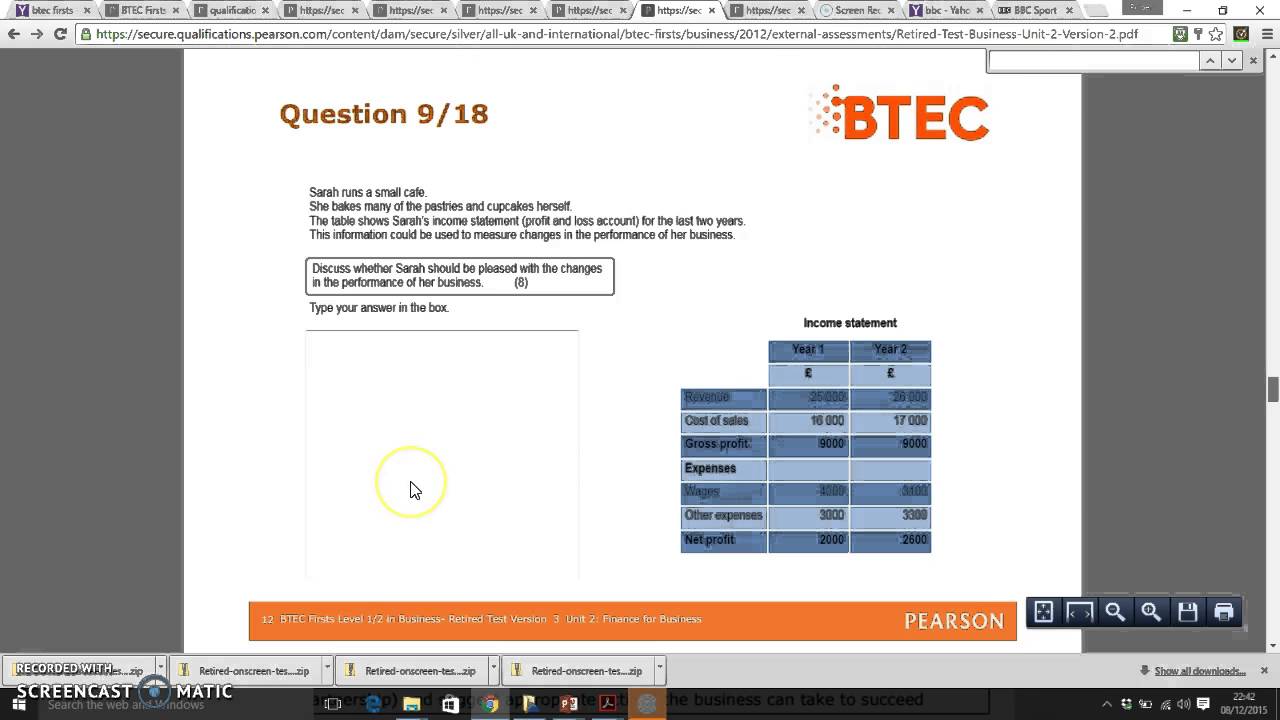Expand options arrow for the third zip download
The height and width of the screenshot is (720, 1280).
[x=494, y=671]
